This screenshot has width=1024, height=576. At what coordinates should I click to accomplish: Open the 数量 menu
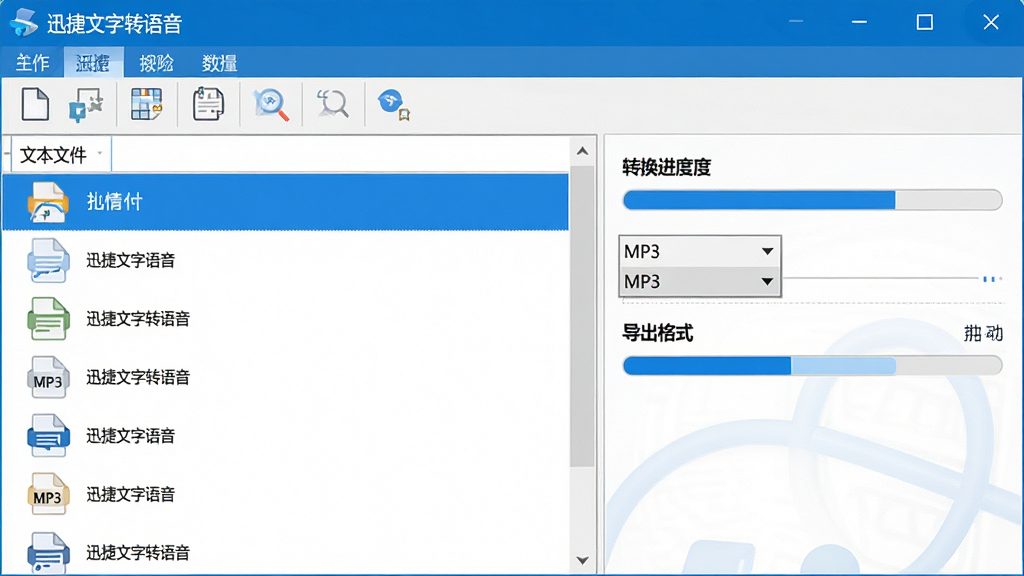click(219, 63)
